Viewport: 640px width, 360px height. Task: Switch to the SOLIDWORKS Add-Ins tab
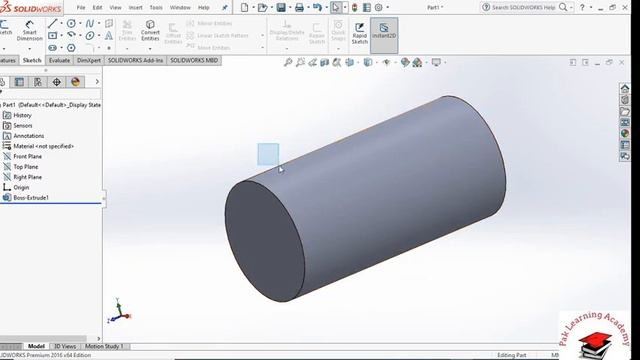coord(135,60)
